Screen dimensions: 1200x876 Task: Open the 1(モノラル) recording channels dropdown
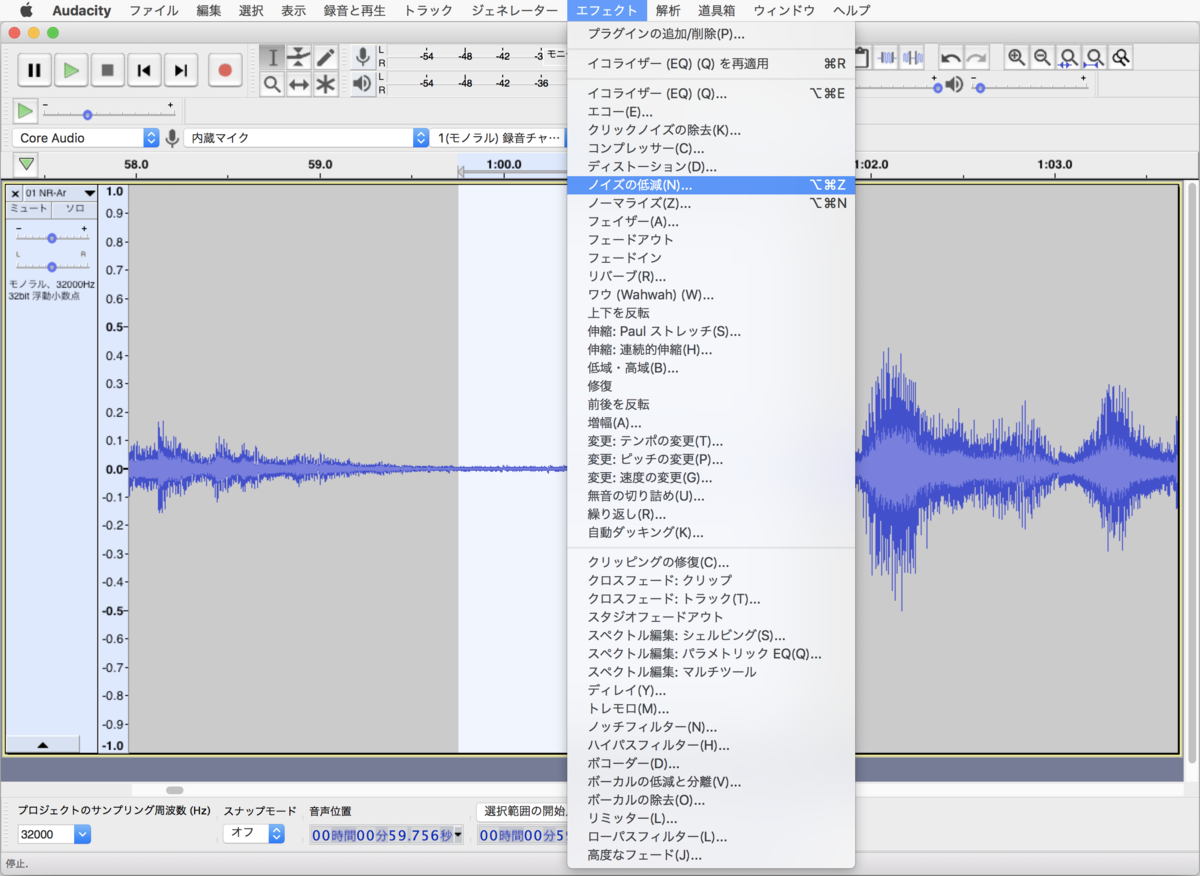pyautogui.click(x=500, y=138)
